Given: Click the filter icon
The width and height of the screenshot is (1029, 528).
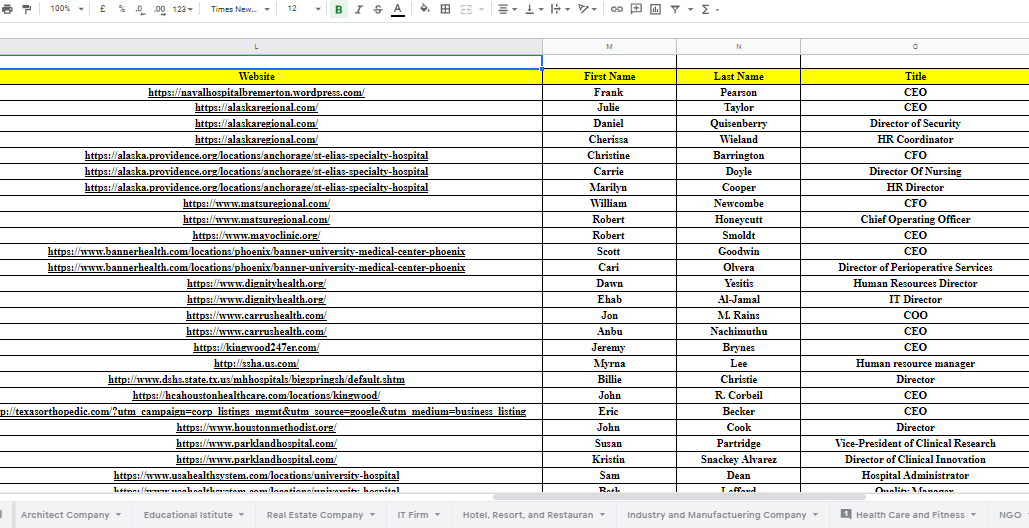Looking at the screenshot, I should [x=675, y=9].
